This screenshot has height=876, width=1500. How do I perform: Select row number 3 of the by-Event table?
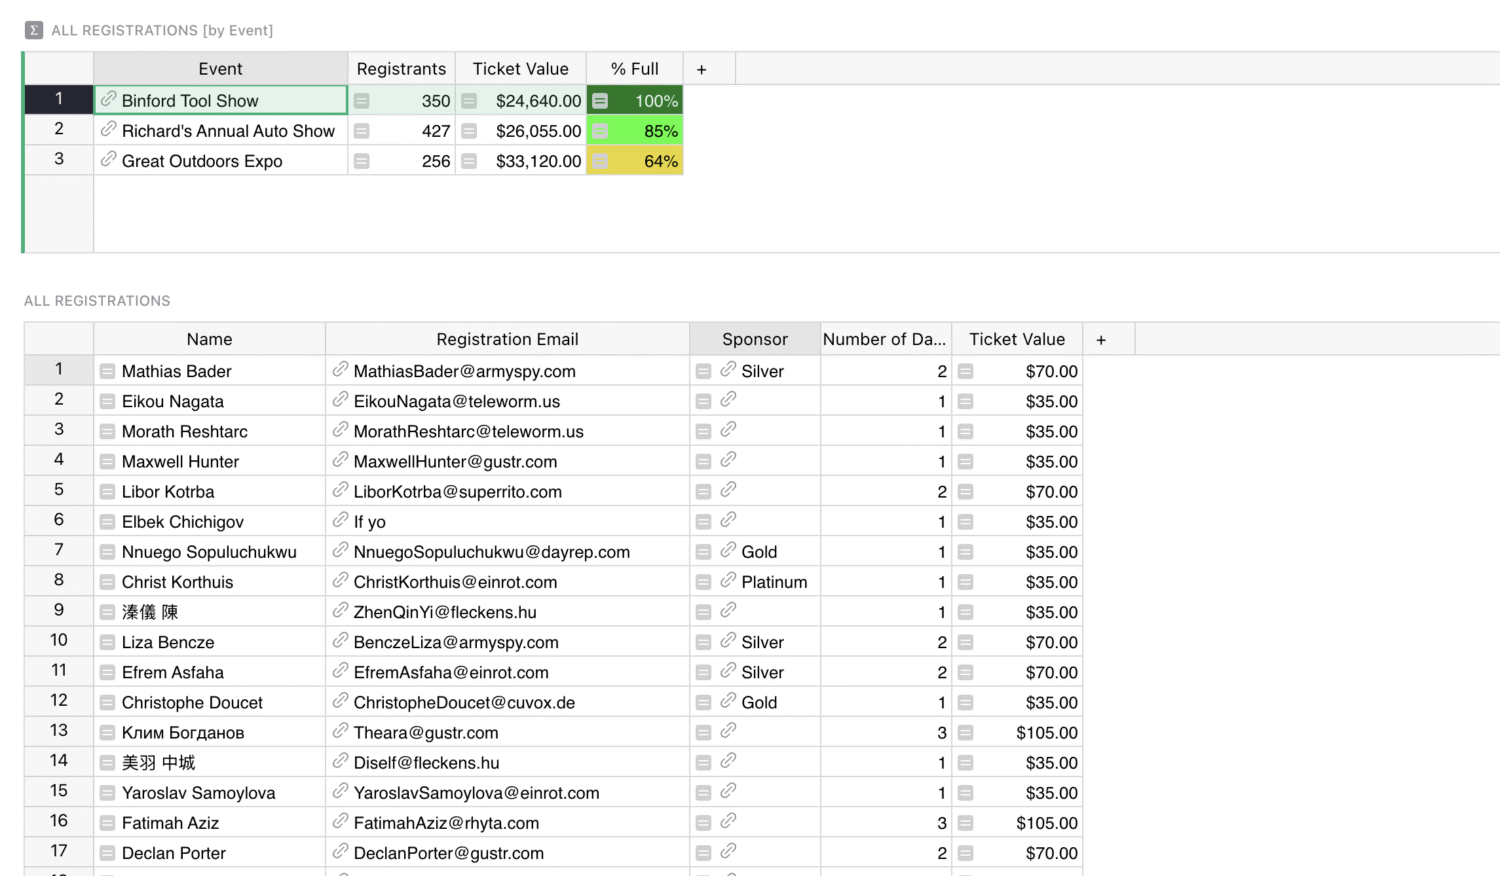(59, 159)
